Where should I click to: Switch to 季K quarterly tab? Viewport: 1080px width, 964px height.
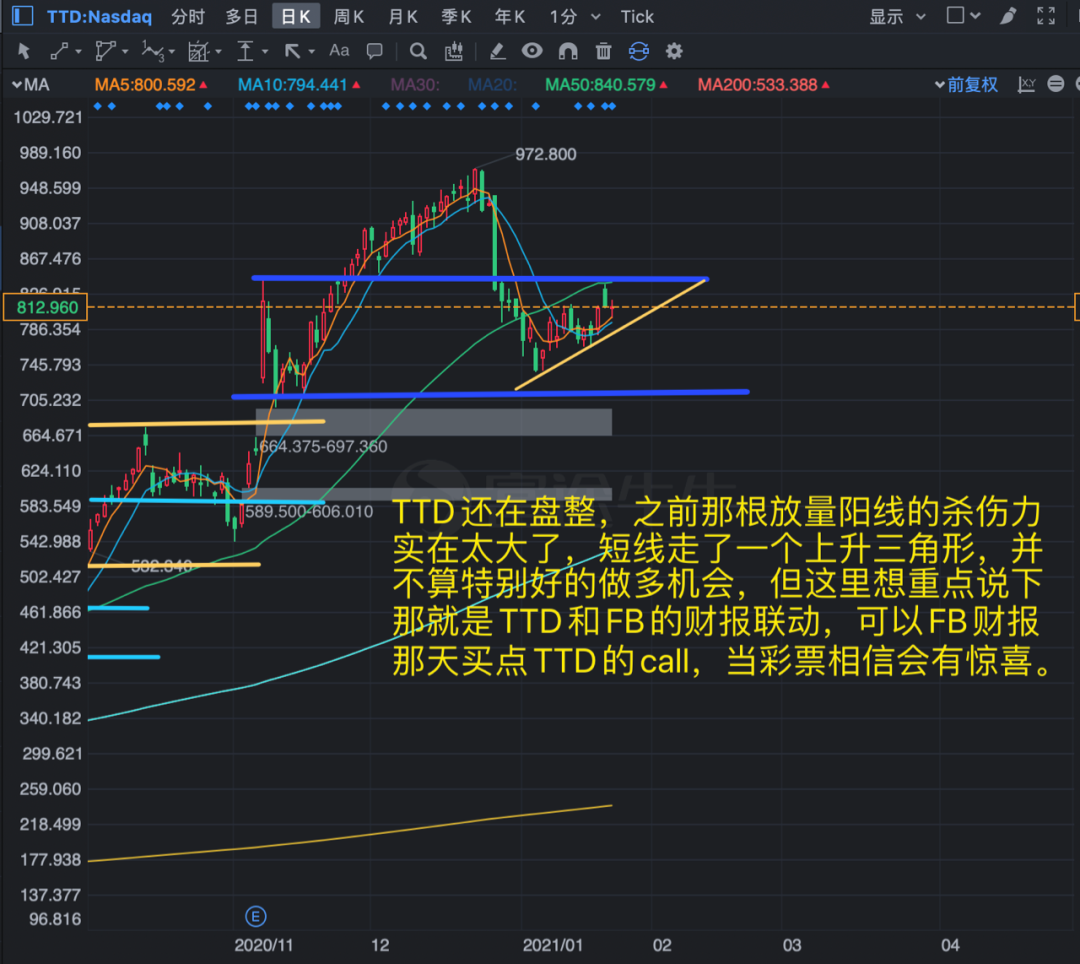[456, 17]
